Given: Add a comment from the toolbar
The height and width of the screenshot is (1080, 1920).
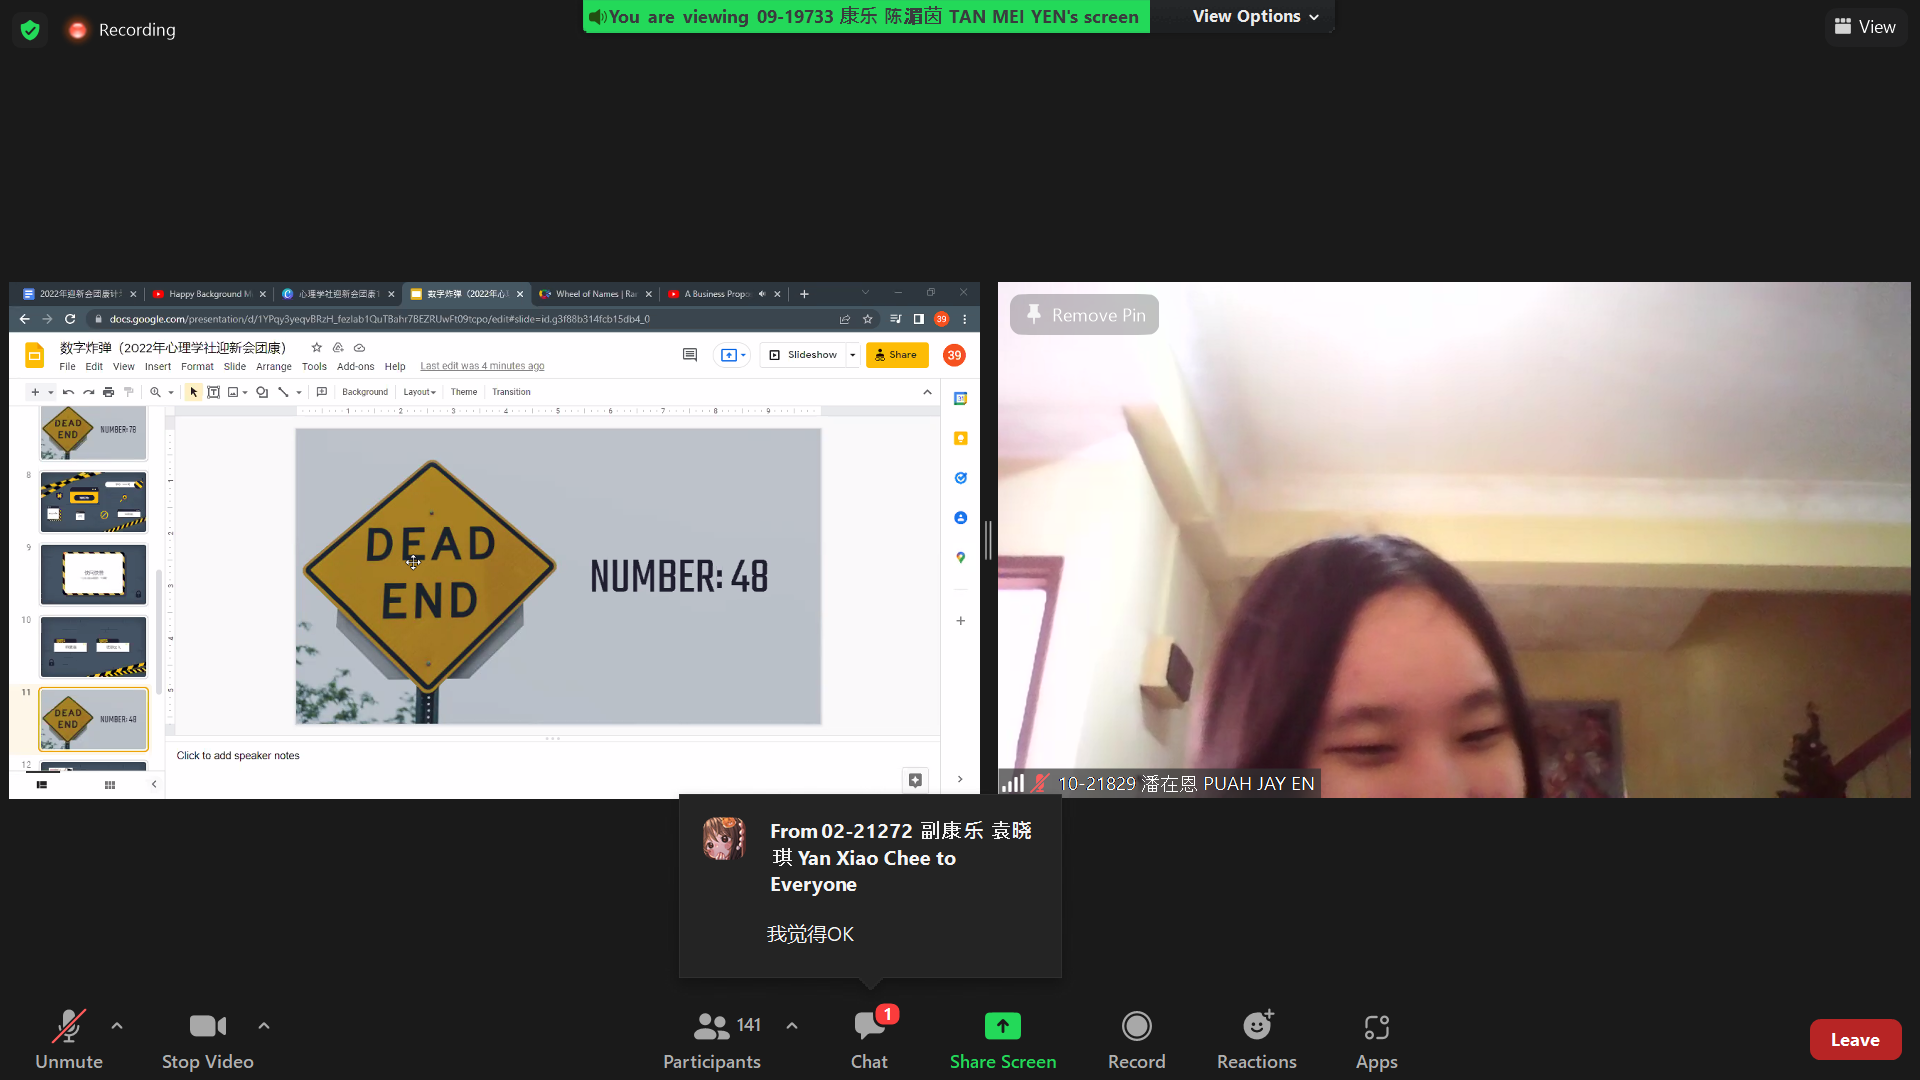Looking at the screenshot, I should click(322, 392).
